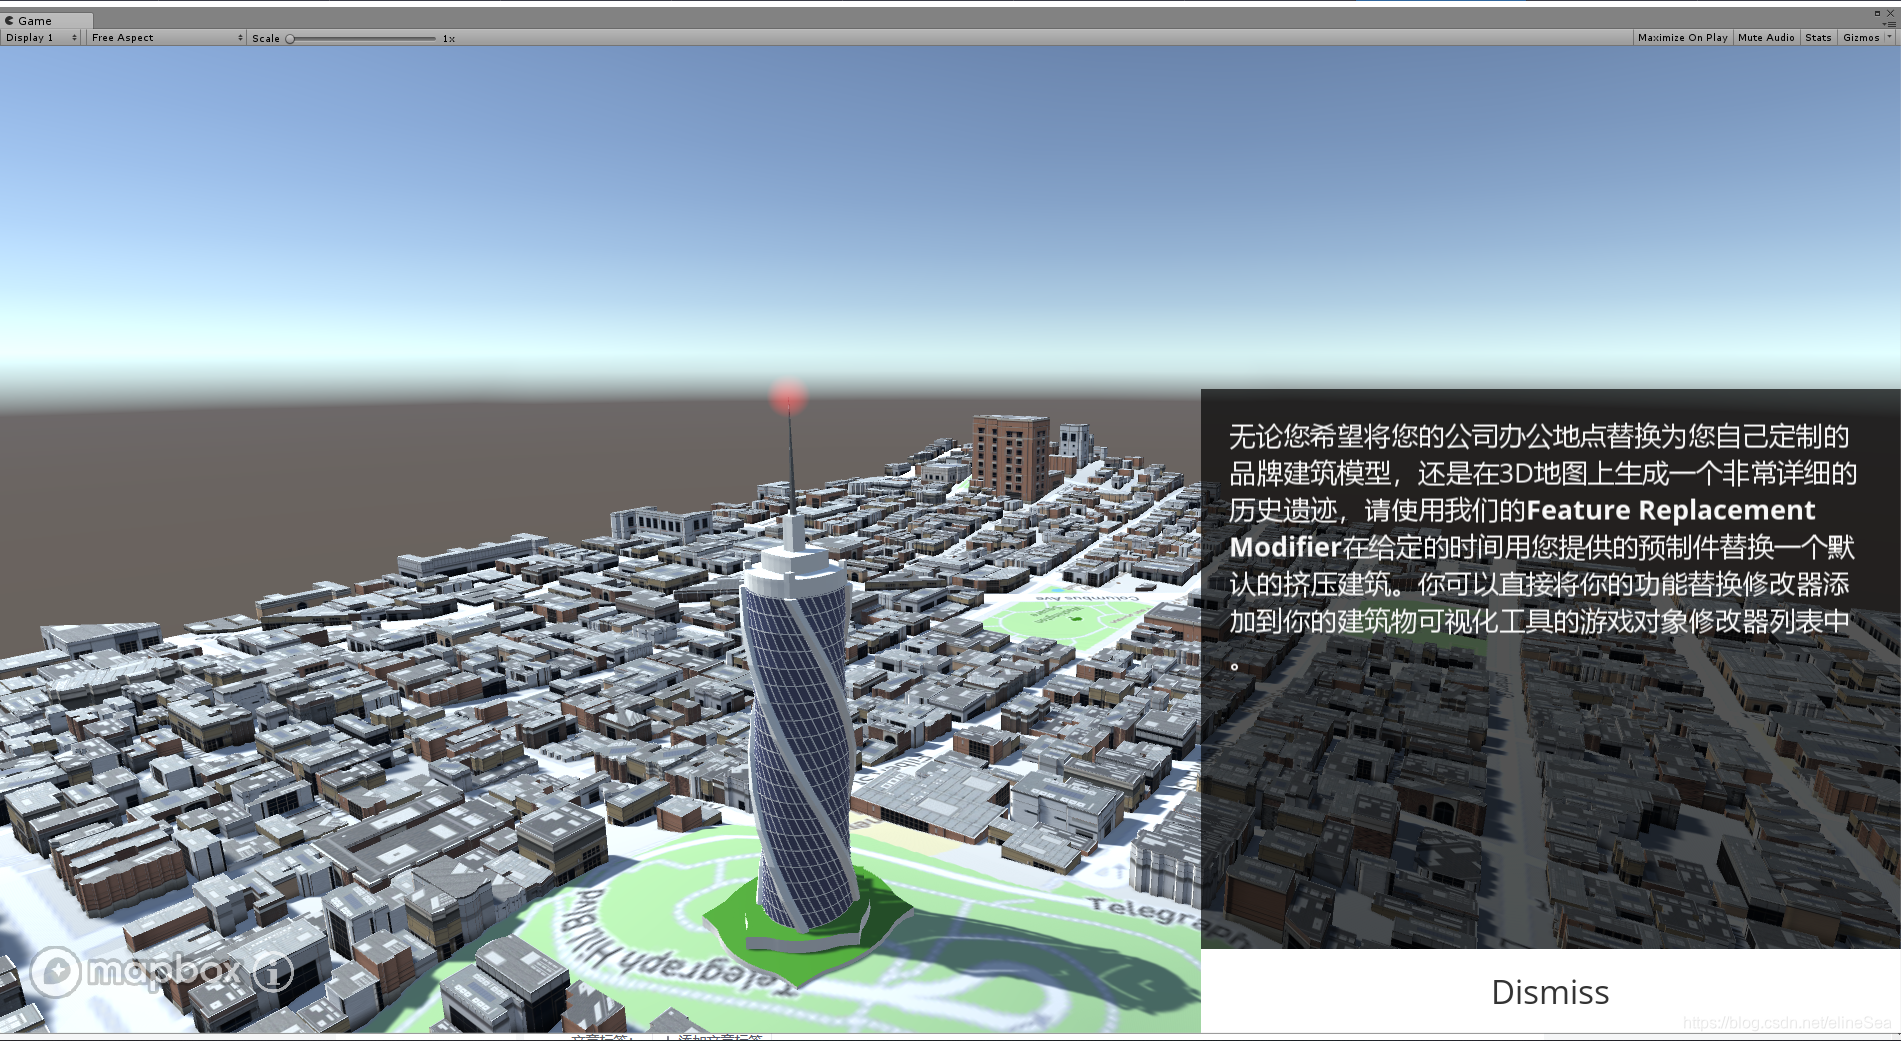Click the Scale slider handle
The image size is (1901, 1041).
click(290, 39)
